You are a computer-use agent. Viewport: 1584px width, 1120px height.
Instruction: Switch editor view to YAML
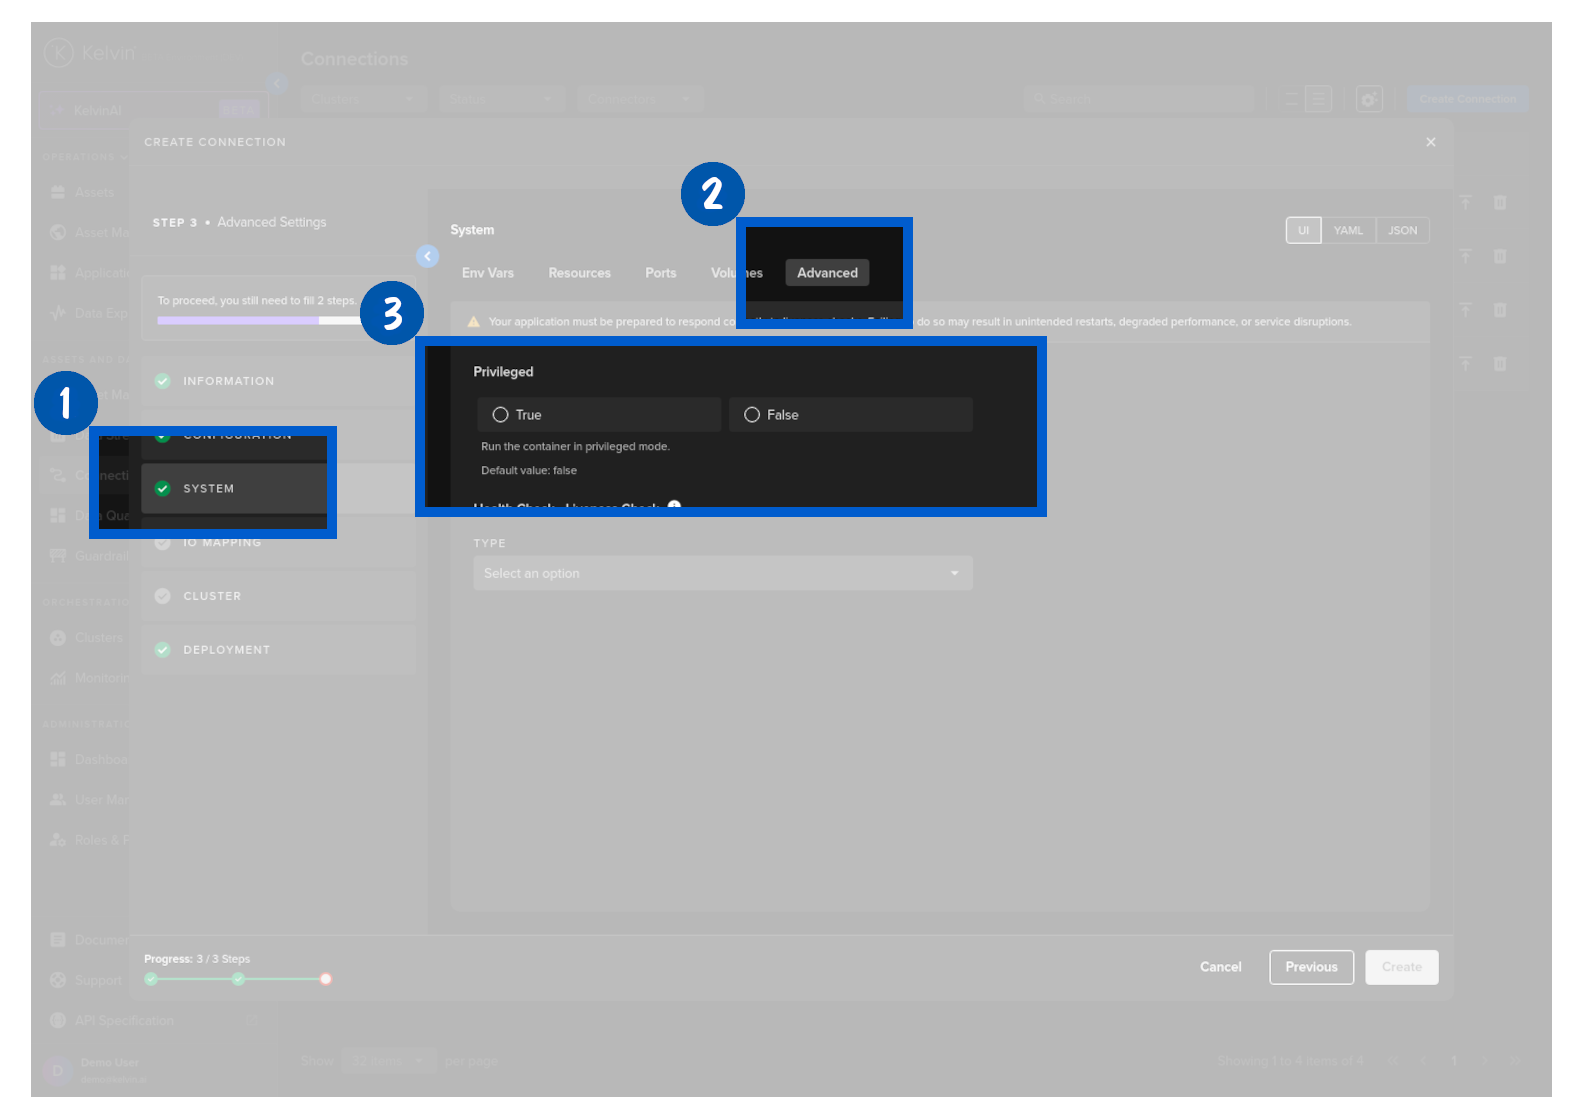[x=1347, y=231]
